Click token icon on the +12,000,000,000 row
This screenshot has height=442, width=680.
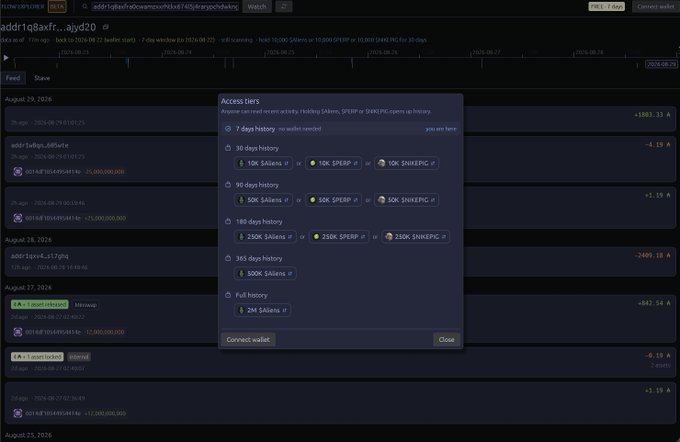coord(18,413)
